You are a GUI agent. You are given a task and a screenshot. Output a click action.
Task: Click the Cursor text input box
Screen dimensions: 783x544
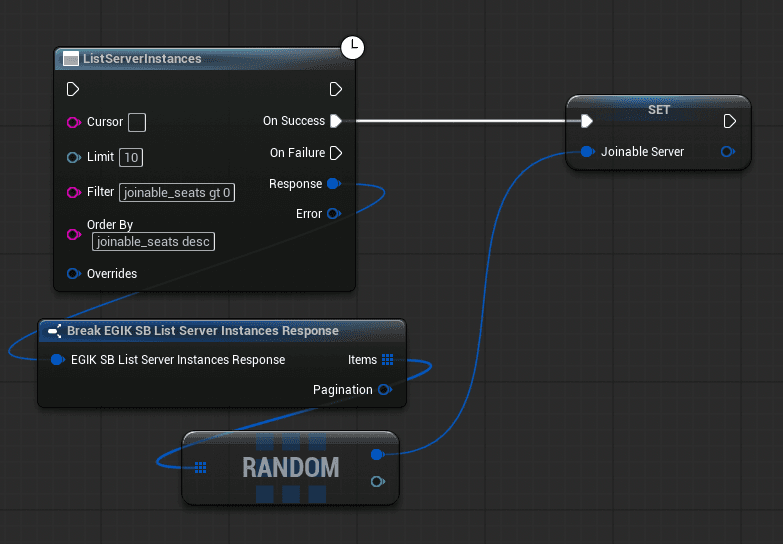[x=138, y=122]
